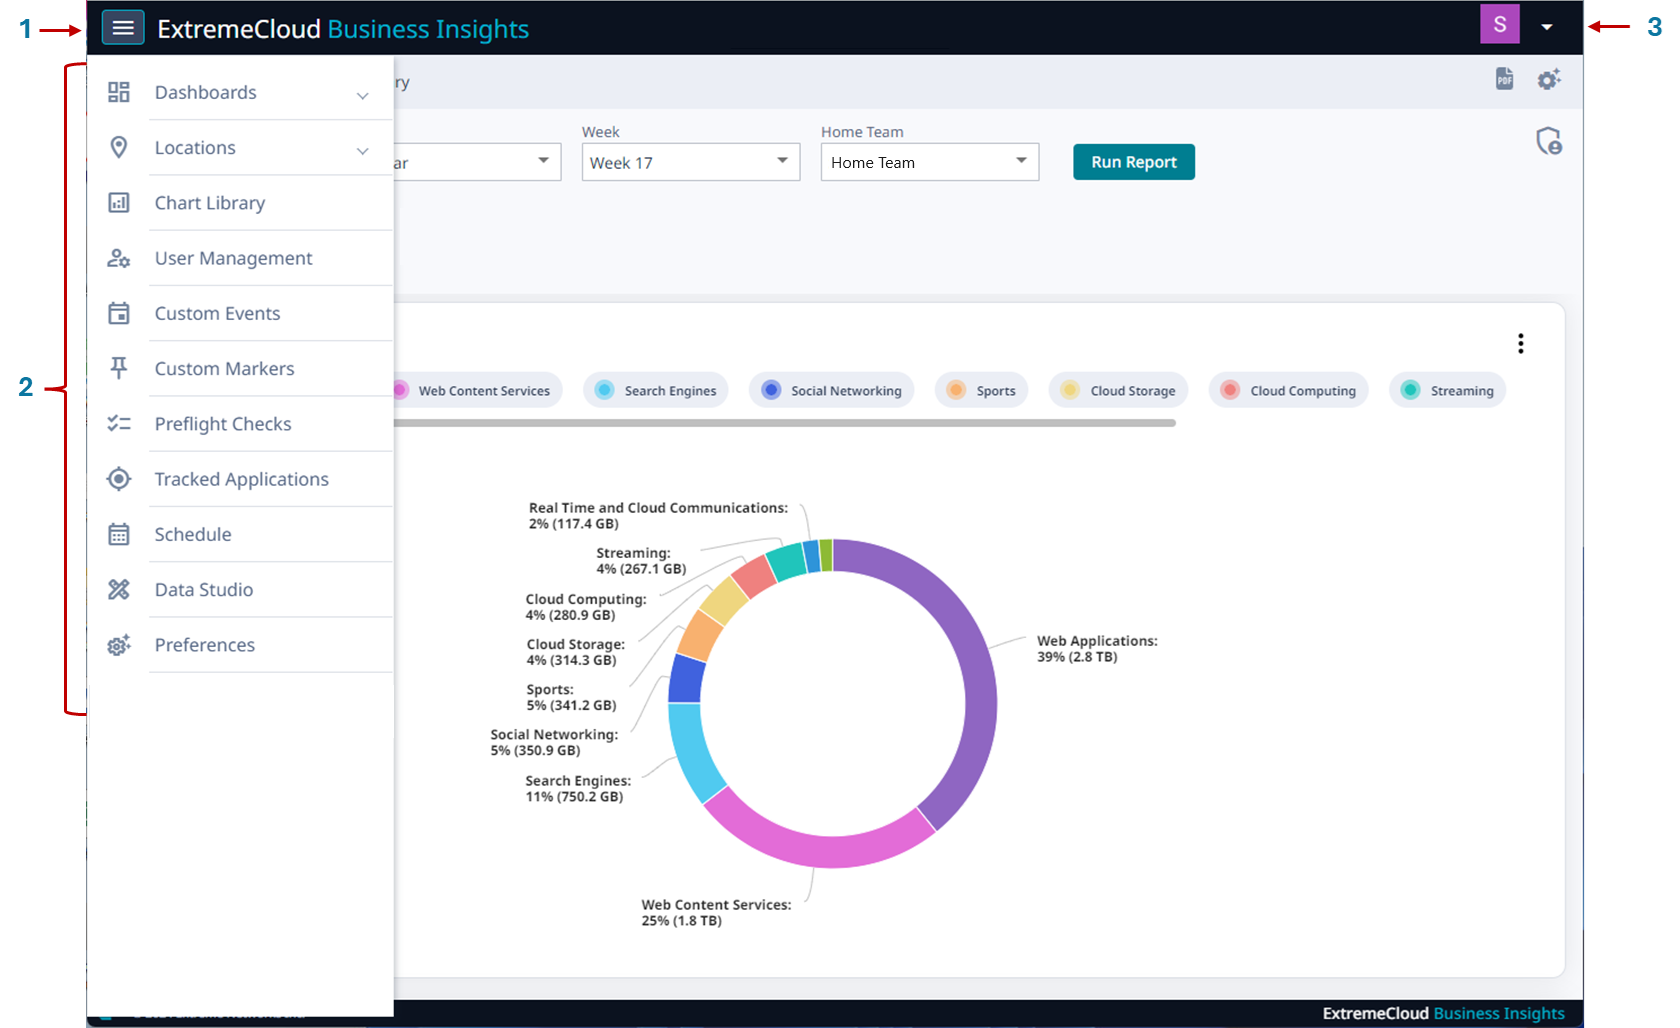Open Tracked Applications page
1680x1028 pixels.
coord(241,479)
